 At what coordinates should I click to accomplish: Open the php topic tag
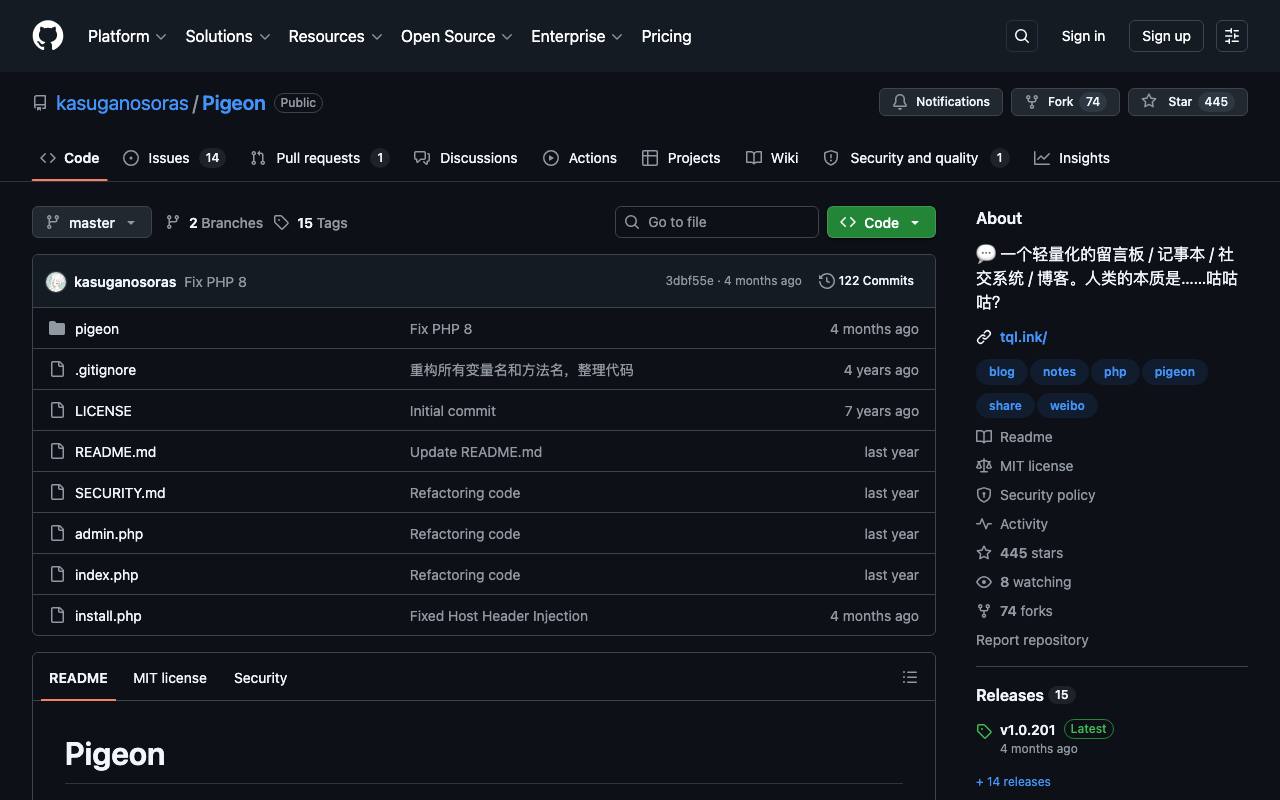tap(1115, 372)
